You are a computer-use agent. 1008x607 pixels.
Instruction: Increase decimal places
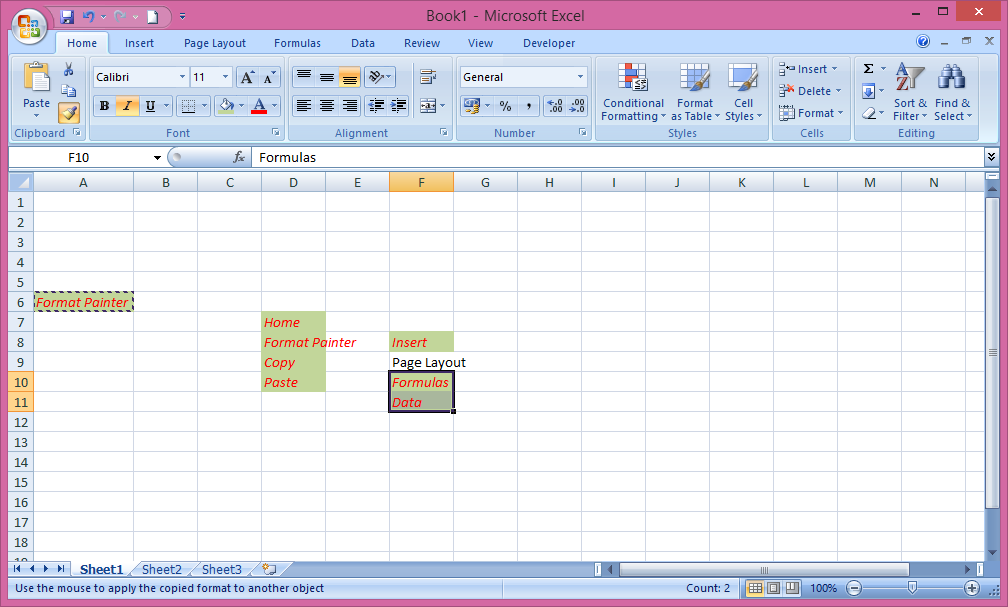pos(555,106)
